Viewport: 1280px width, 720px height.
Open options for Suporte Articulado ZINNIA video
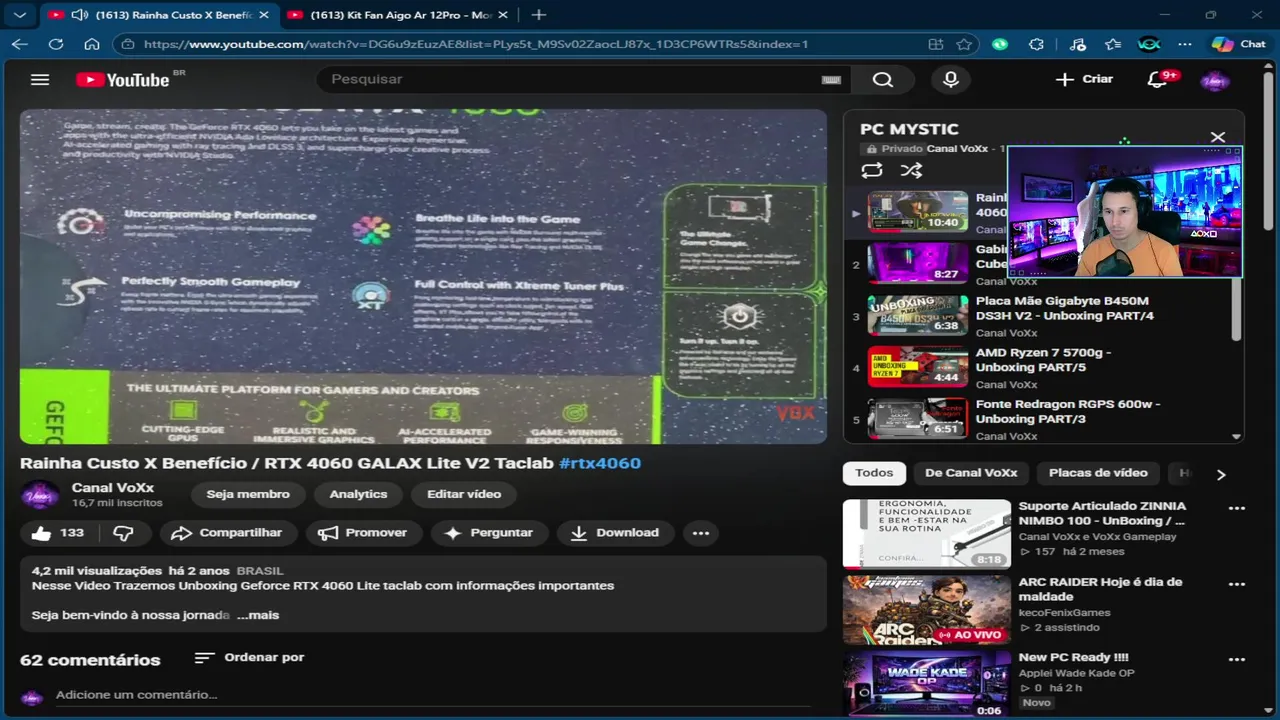(1237, 508)
